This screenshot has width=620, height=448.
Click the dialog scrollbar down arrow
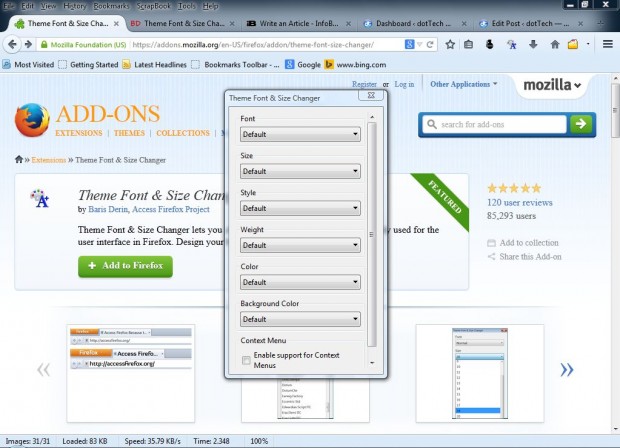(372, 363)
